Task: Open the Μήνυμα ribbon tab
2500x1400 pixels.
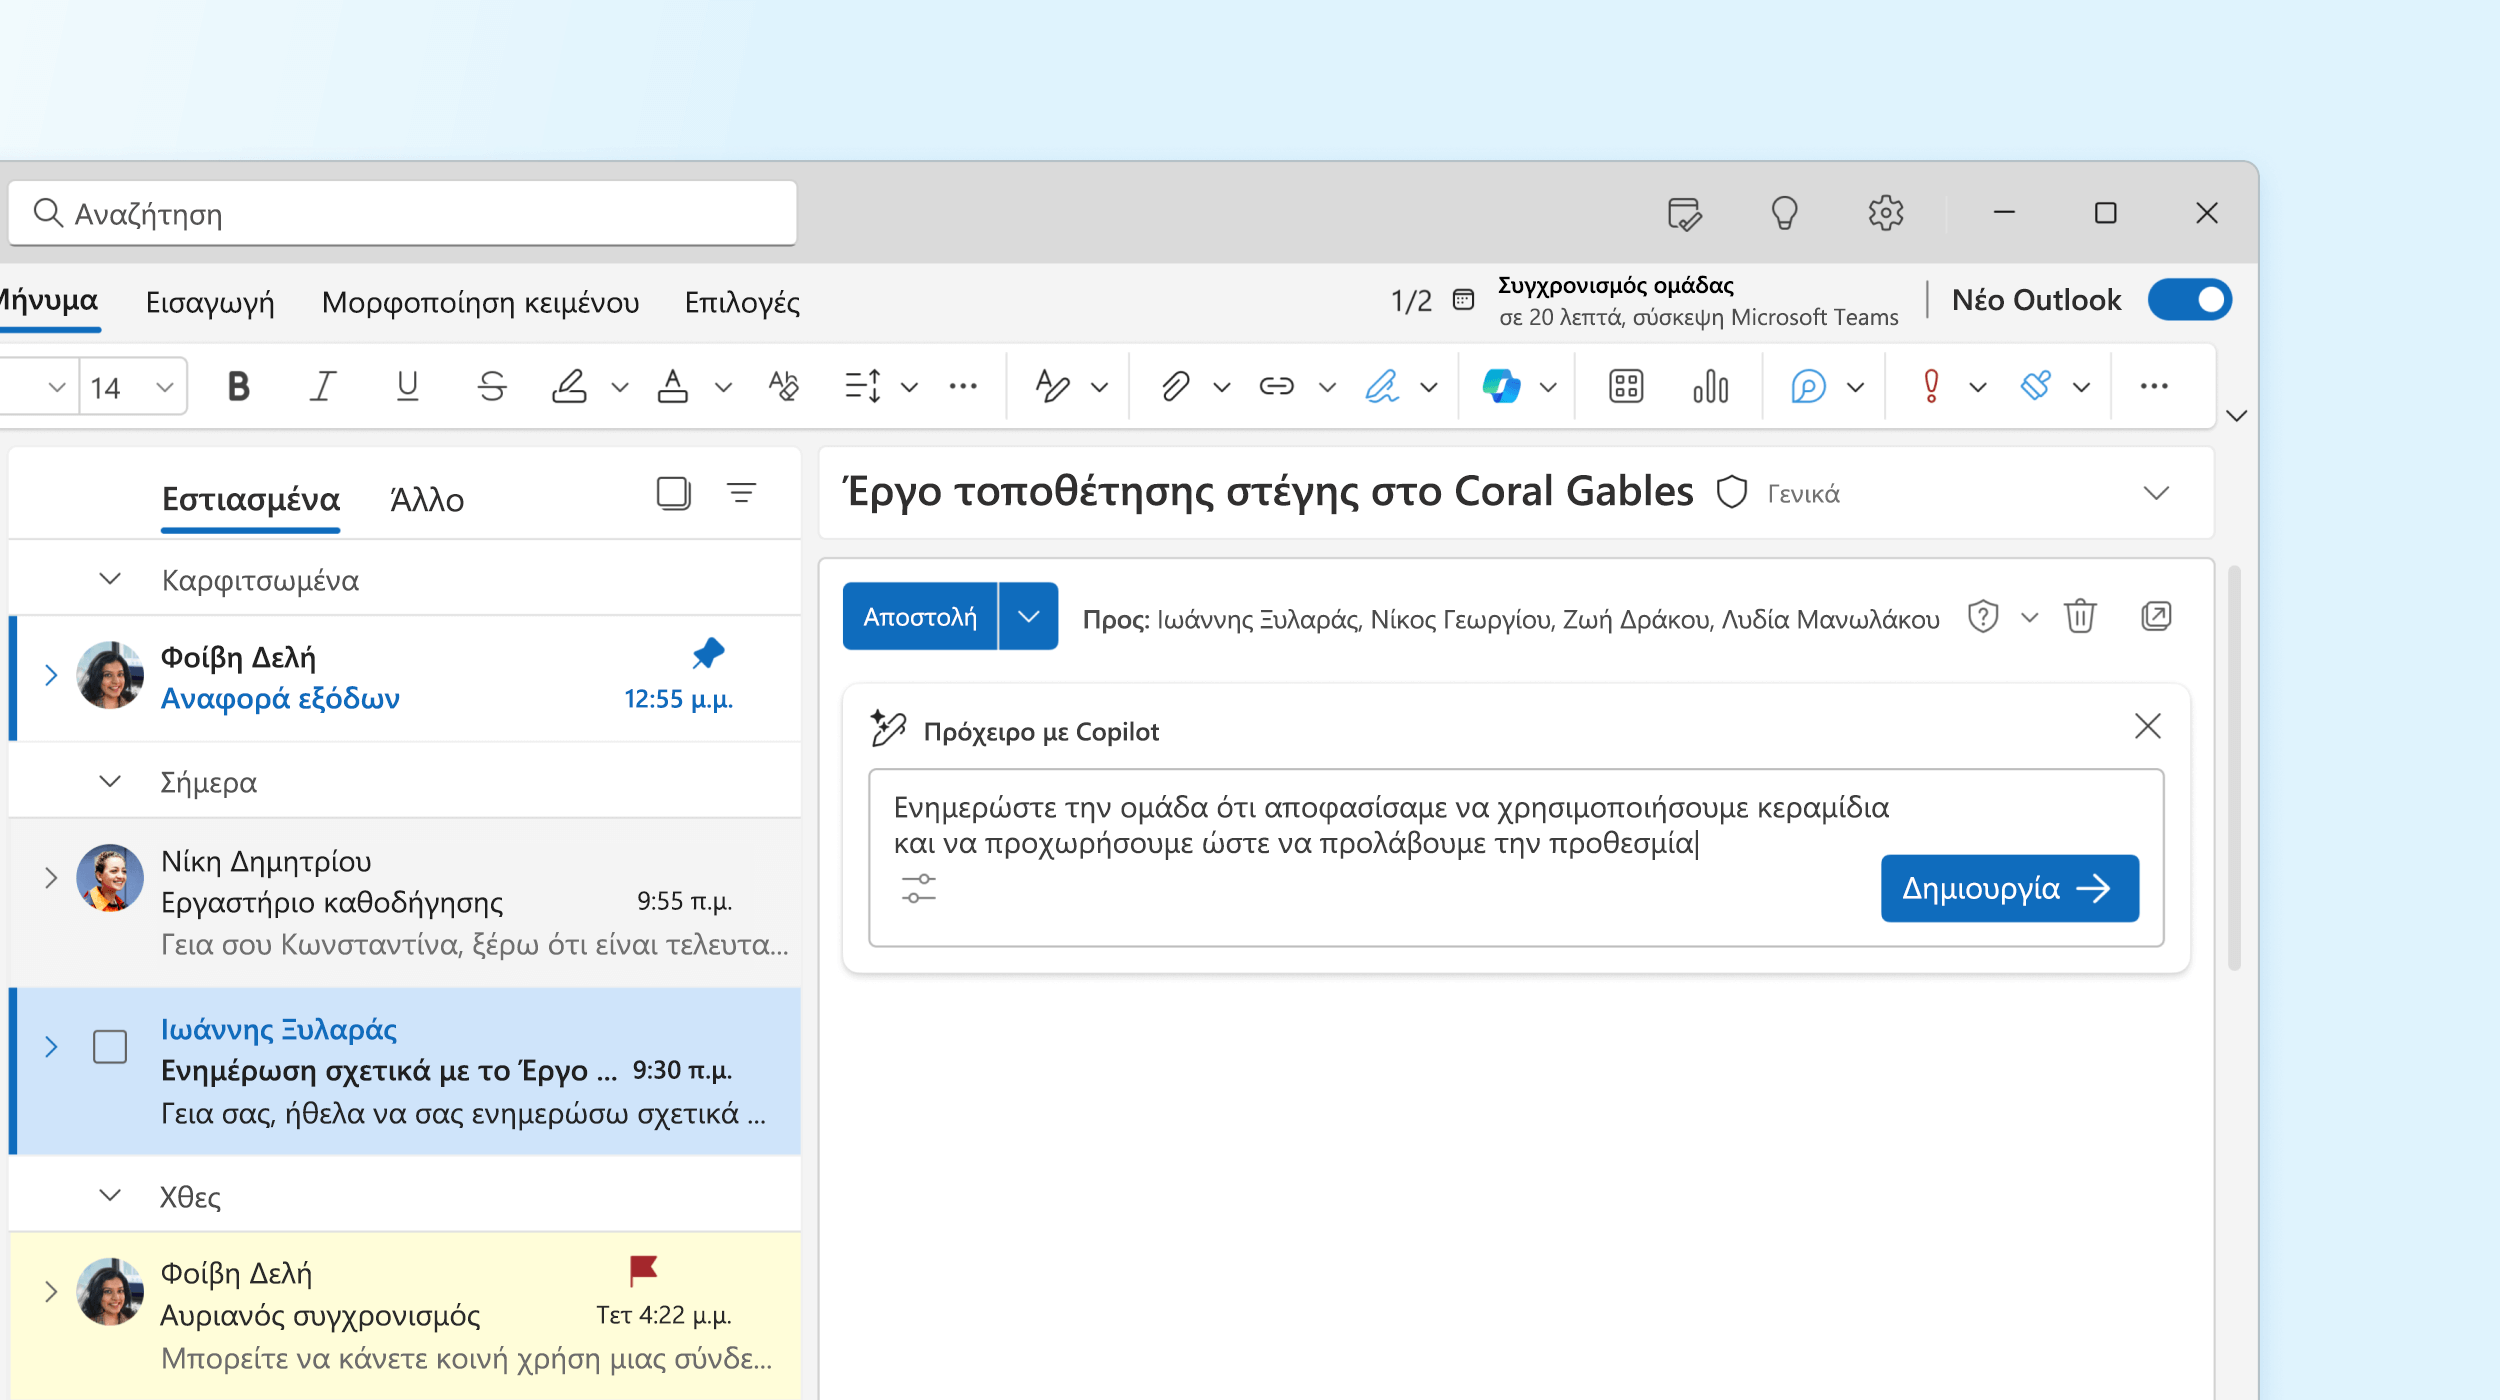Action: (x=48, y=301)
